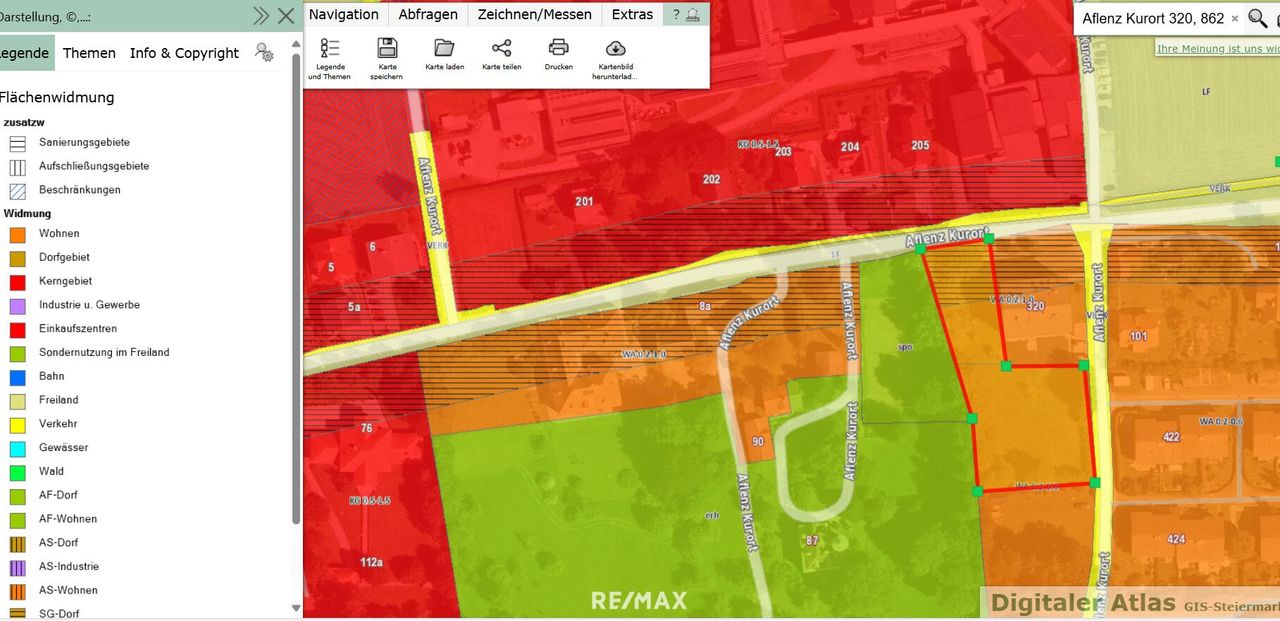Viewport: 1280px width, 621px height.
Task: Open the Zeichnen/Messen menu tab
Action: click(x=535, y=15)
